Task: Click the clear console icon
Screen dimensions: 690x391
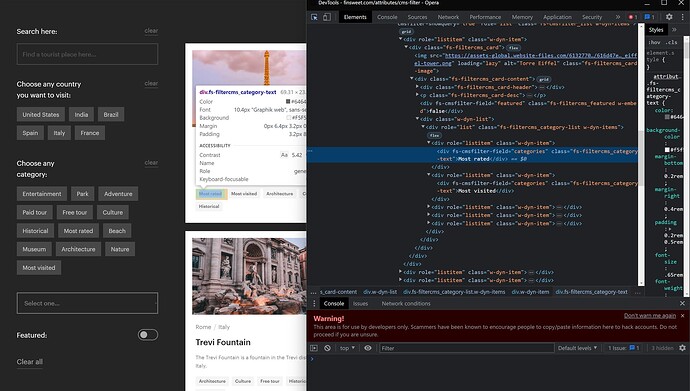Action: pyautogui.click(x=327, y=348)
